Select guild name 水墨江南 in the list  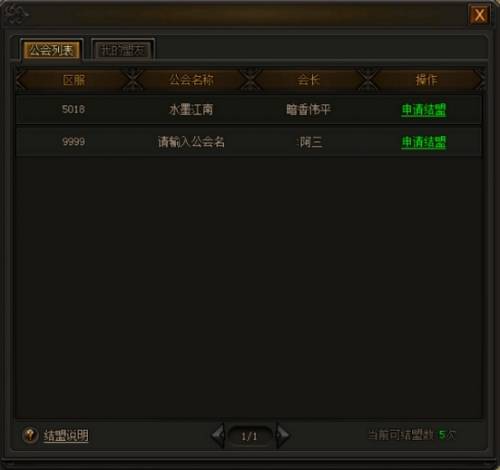pos(191,110)
